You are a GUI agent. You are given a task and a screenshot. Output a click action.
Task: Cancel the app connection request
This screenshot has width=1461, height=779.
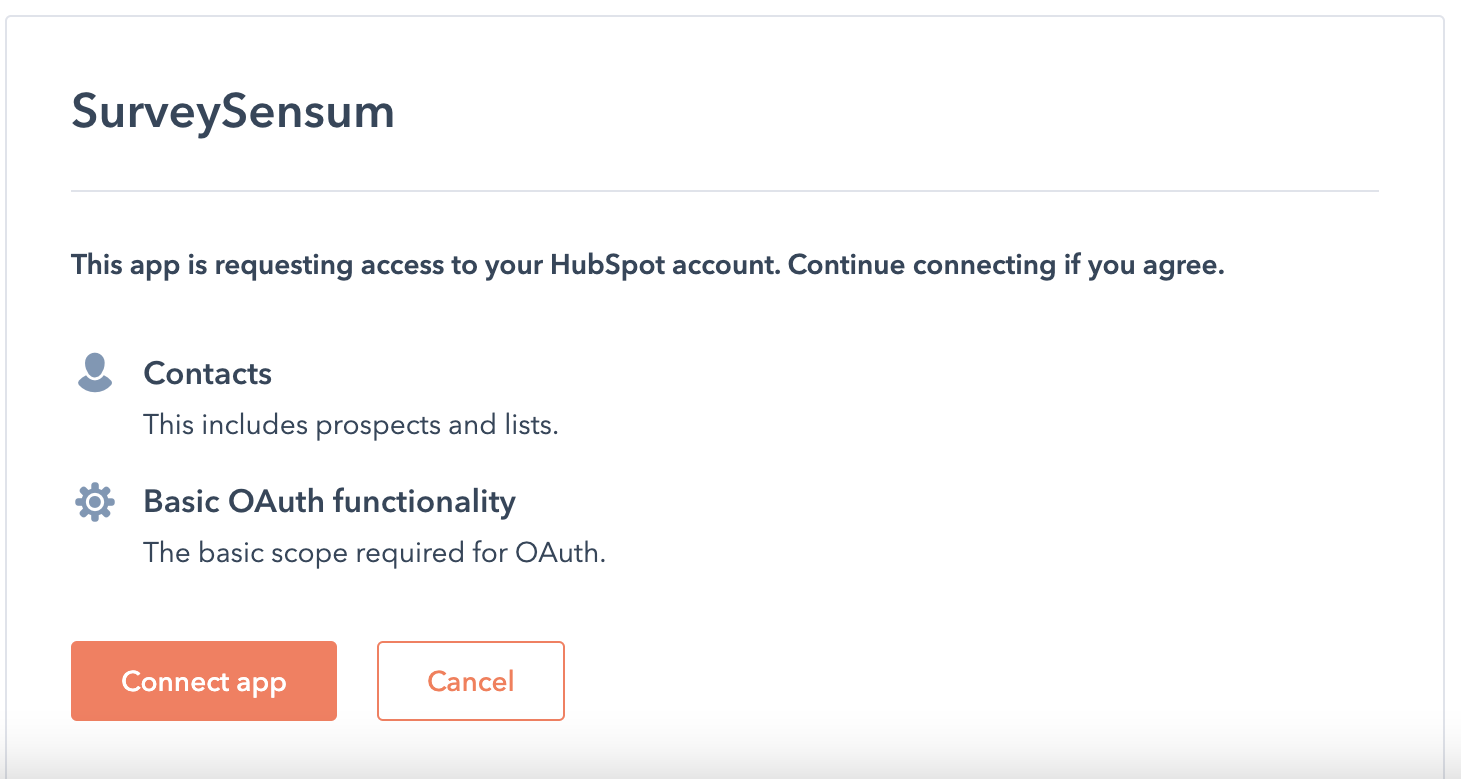click(x=471, y=681)
